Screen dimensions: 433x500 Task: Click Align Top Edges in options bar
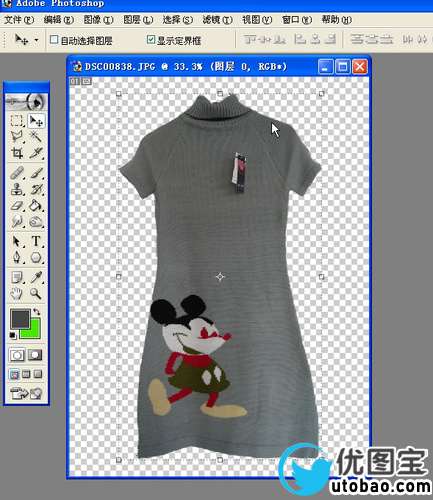(x=250, y=40)
